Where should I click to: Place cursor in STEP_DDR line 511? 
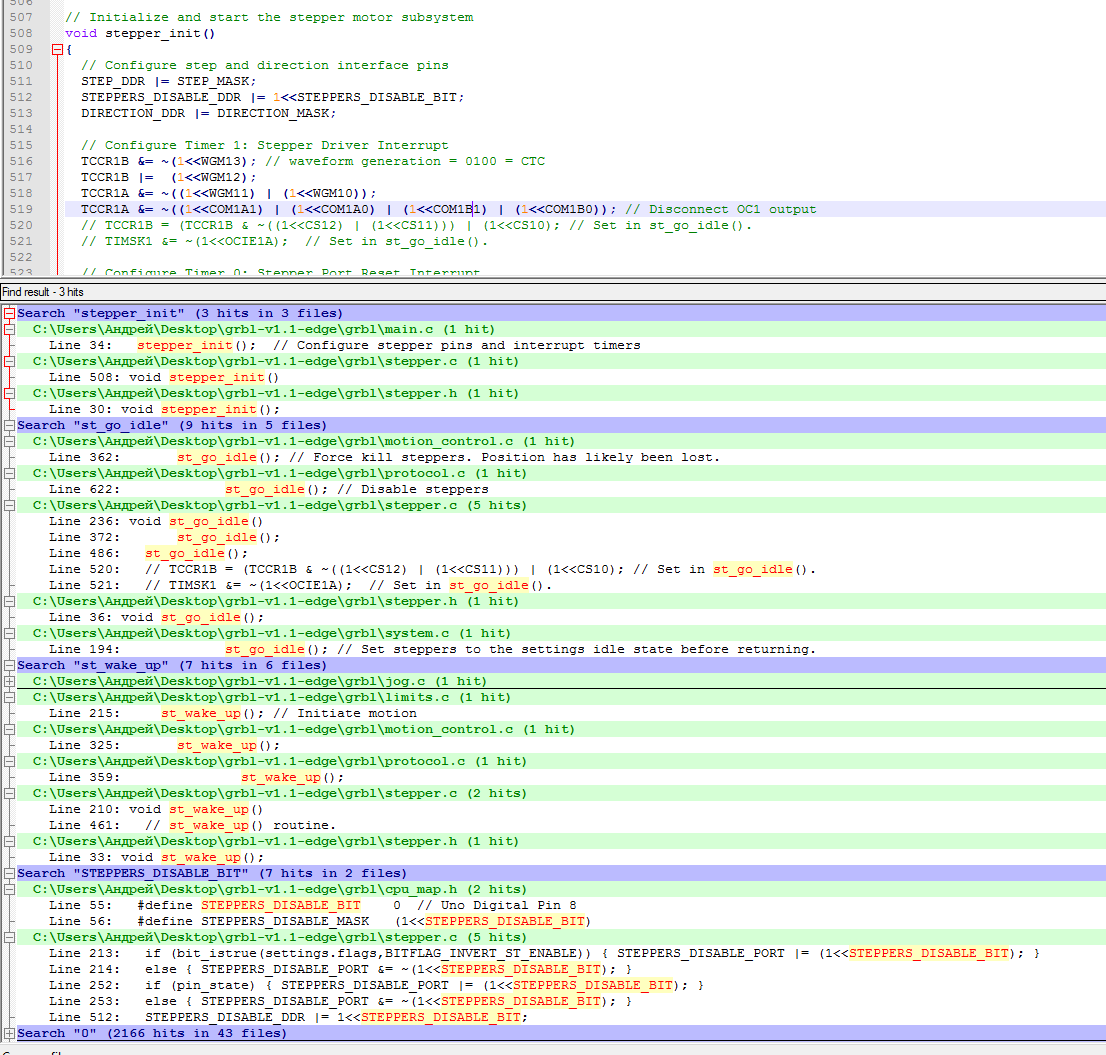(x=169, y=81)
